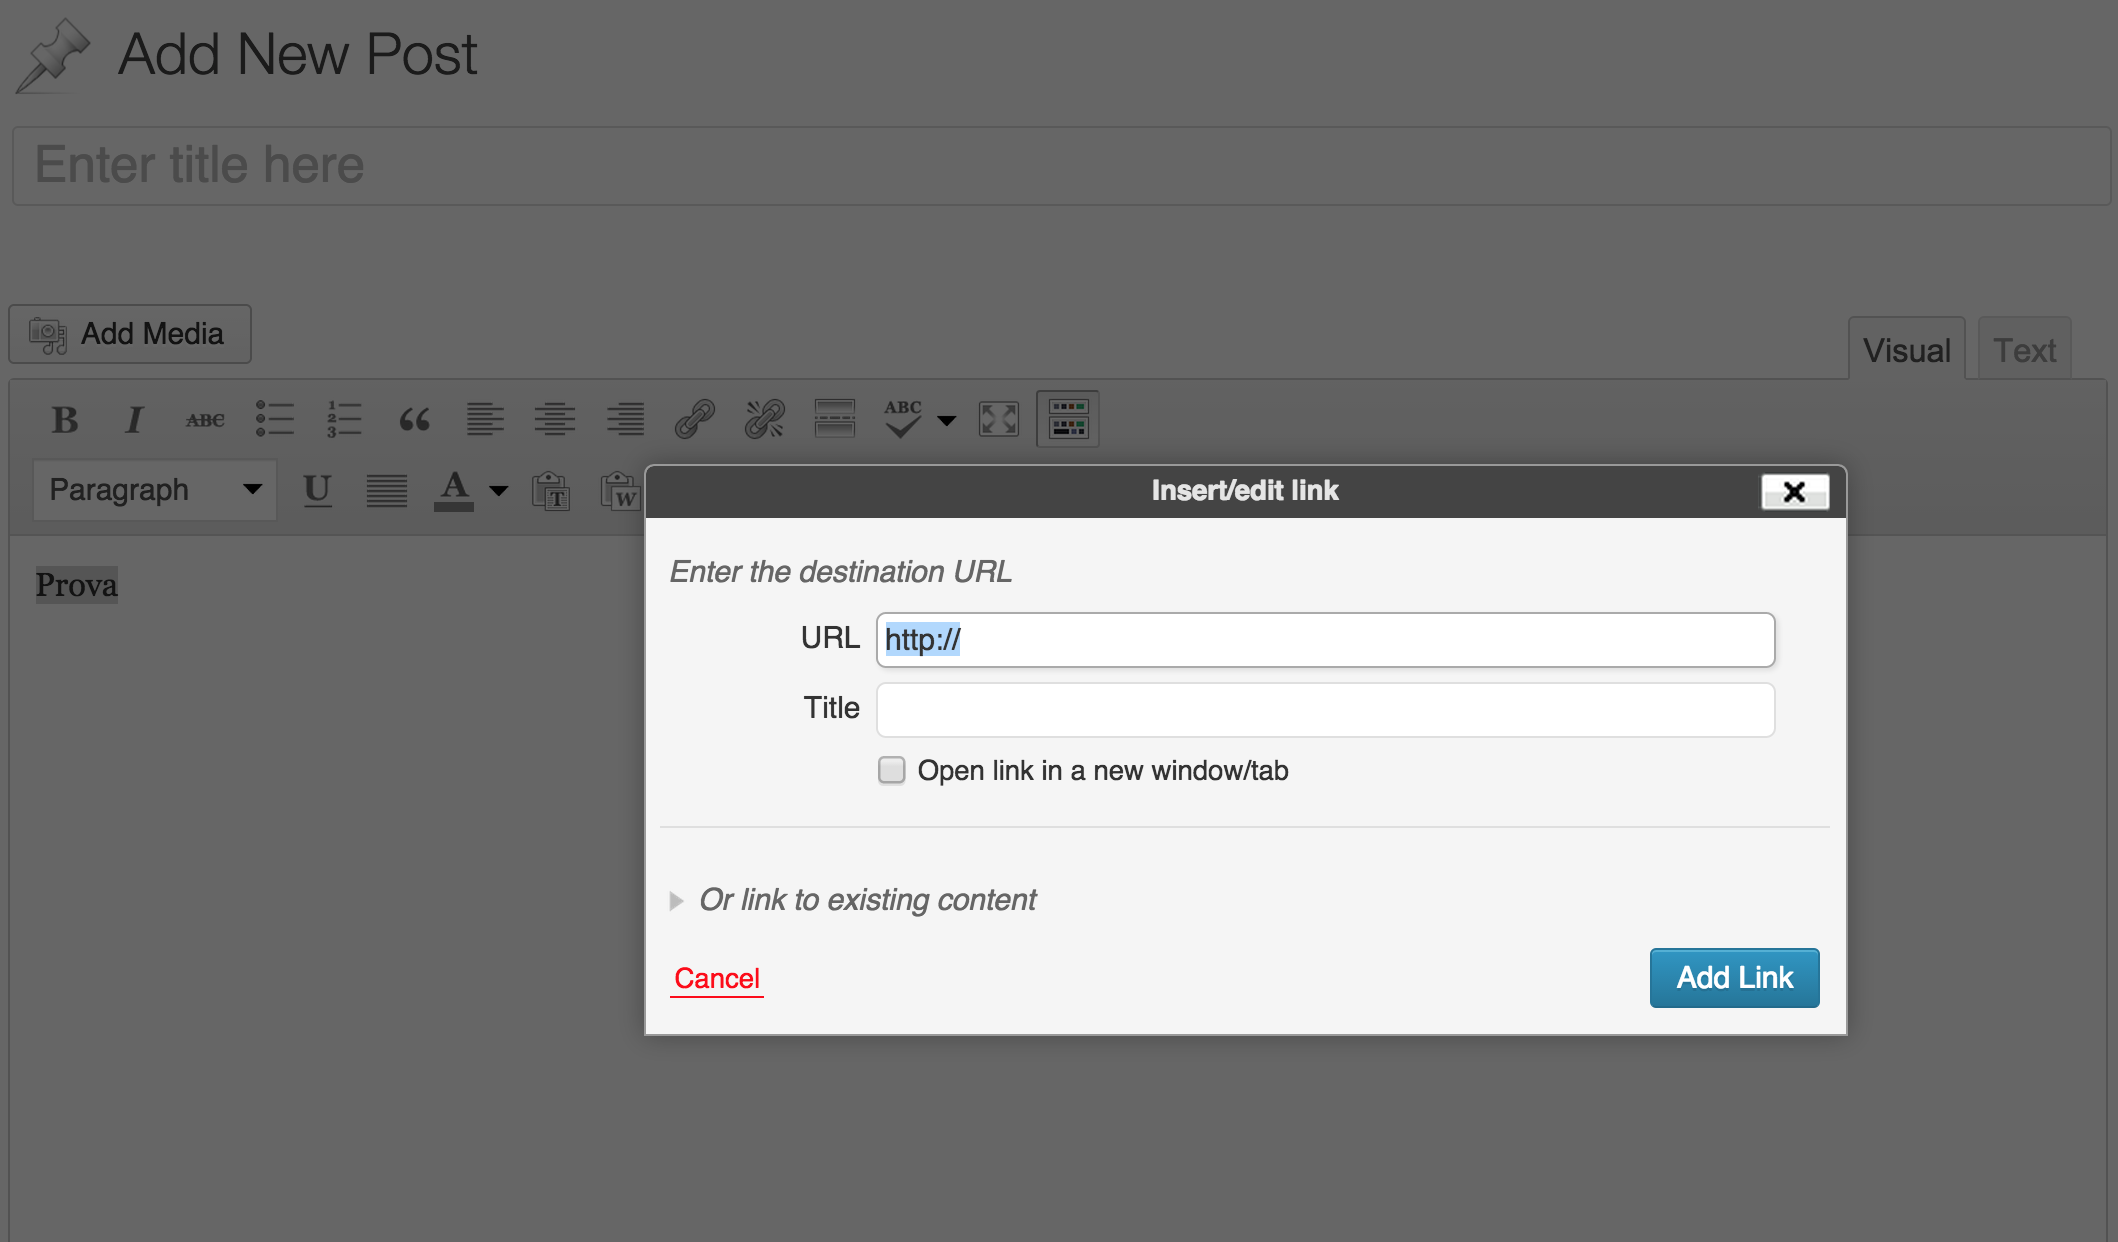Click the Enter title here field
Screen dimensions: 2118x1242
[x=1061, y=166]
